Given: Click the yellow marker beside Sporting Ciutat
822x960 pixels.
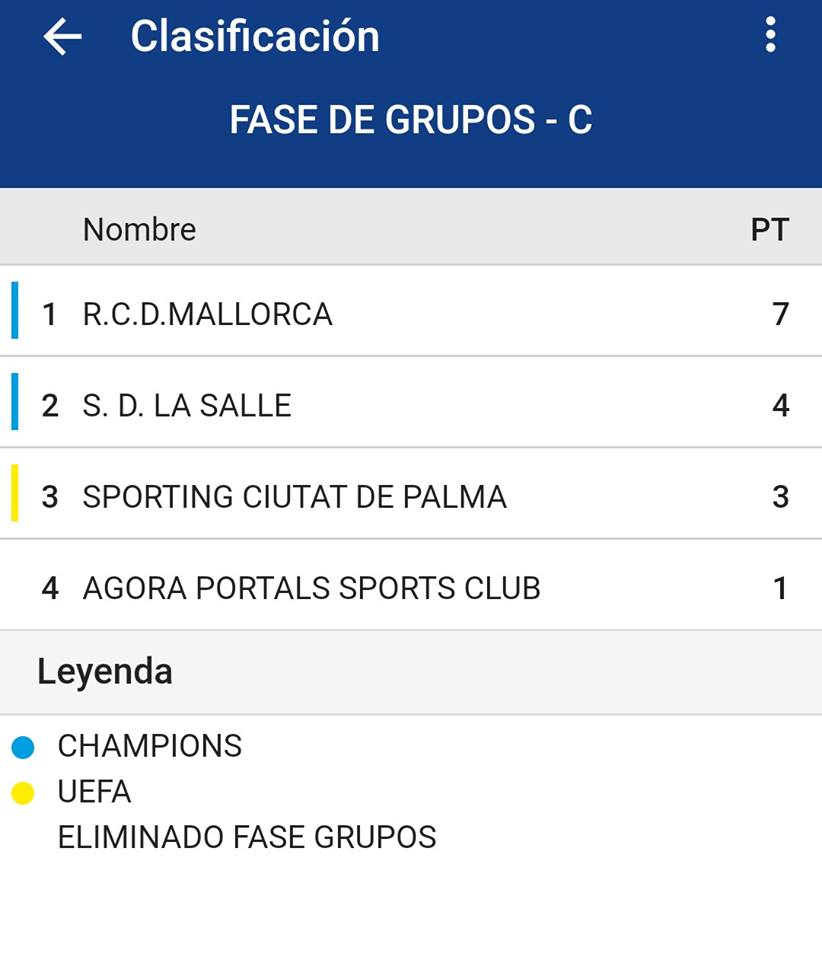Looking at the screenshot, I should coord(15,493).
